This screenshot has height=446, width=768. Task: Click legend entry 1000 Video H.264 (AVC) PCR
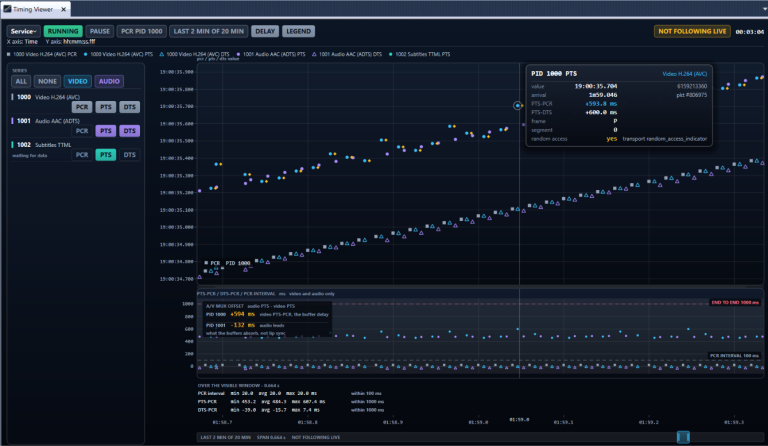pyautogui.click(x=42, y=54)
